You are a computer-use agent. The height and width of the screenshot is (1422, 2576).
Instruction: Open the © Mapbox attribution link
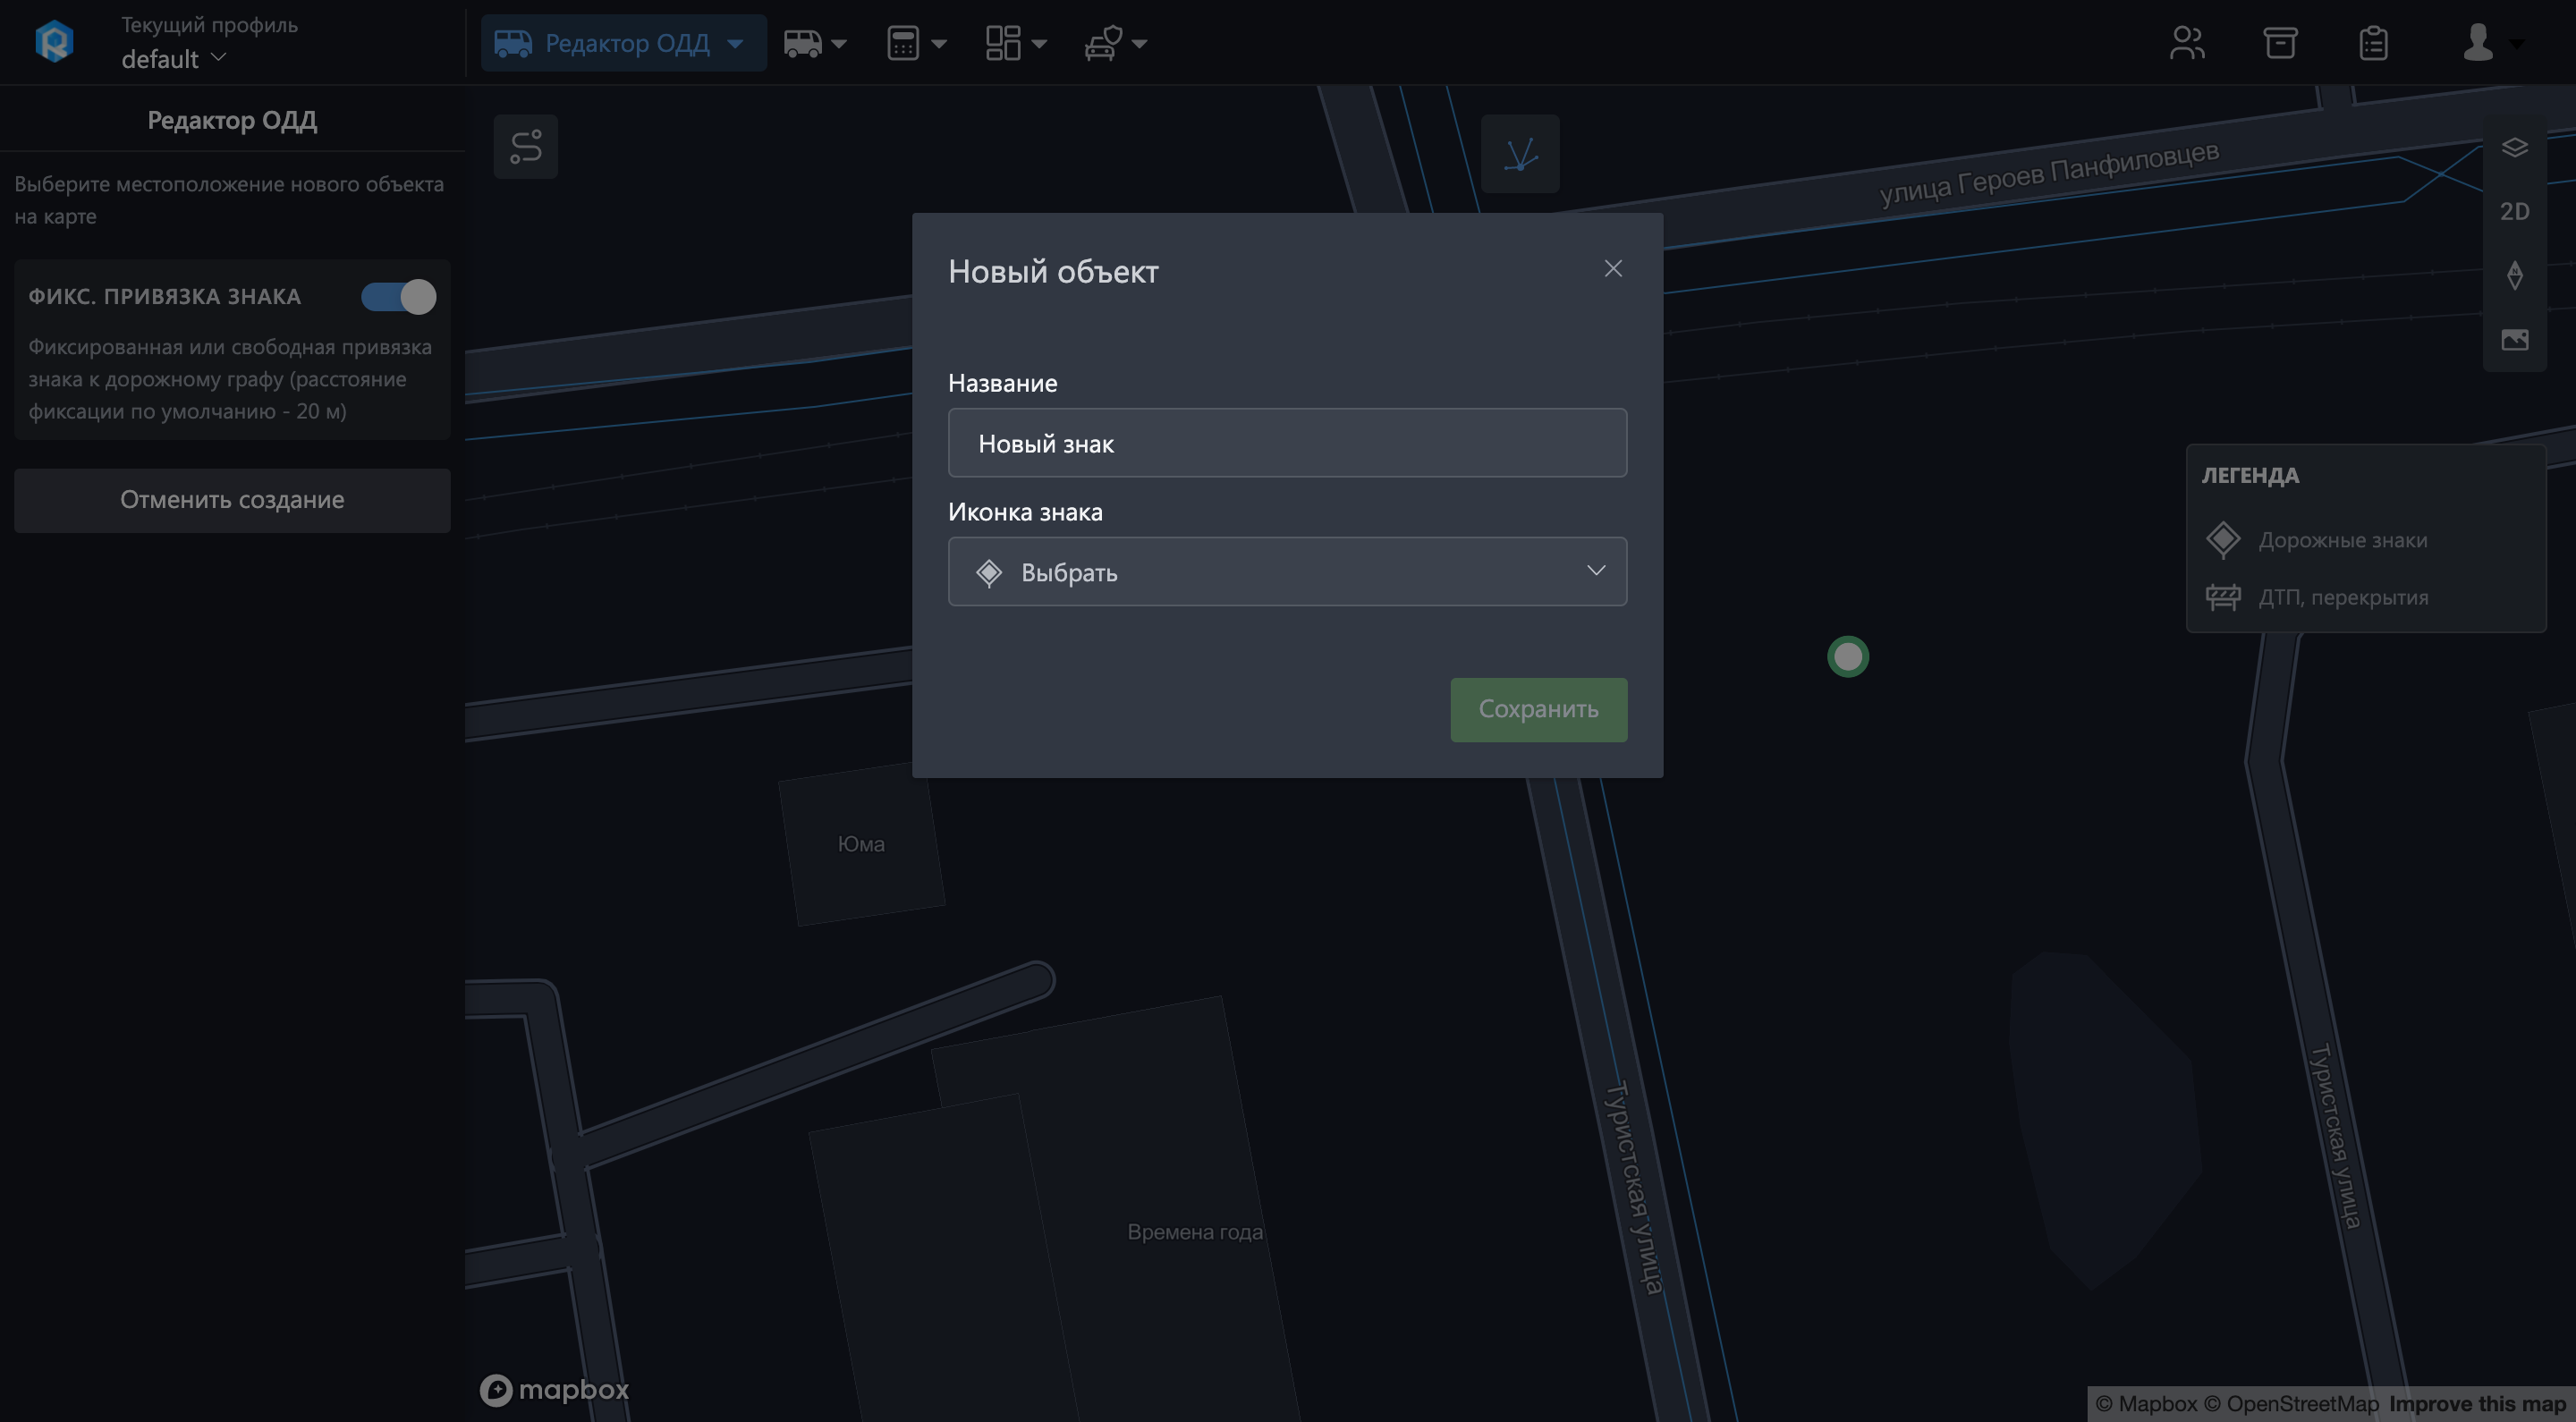2146,1404
